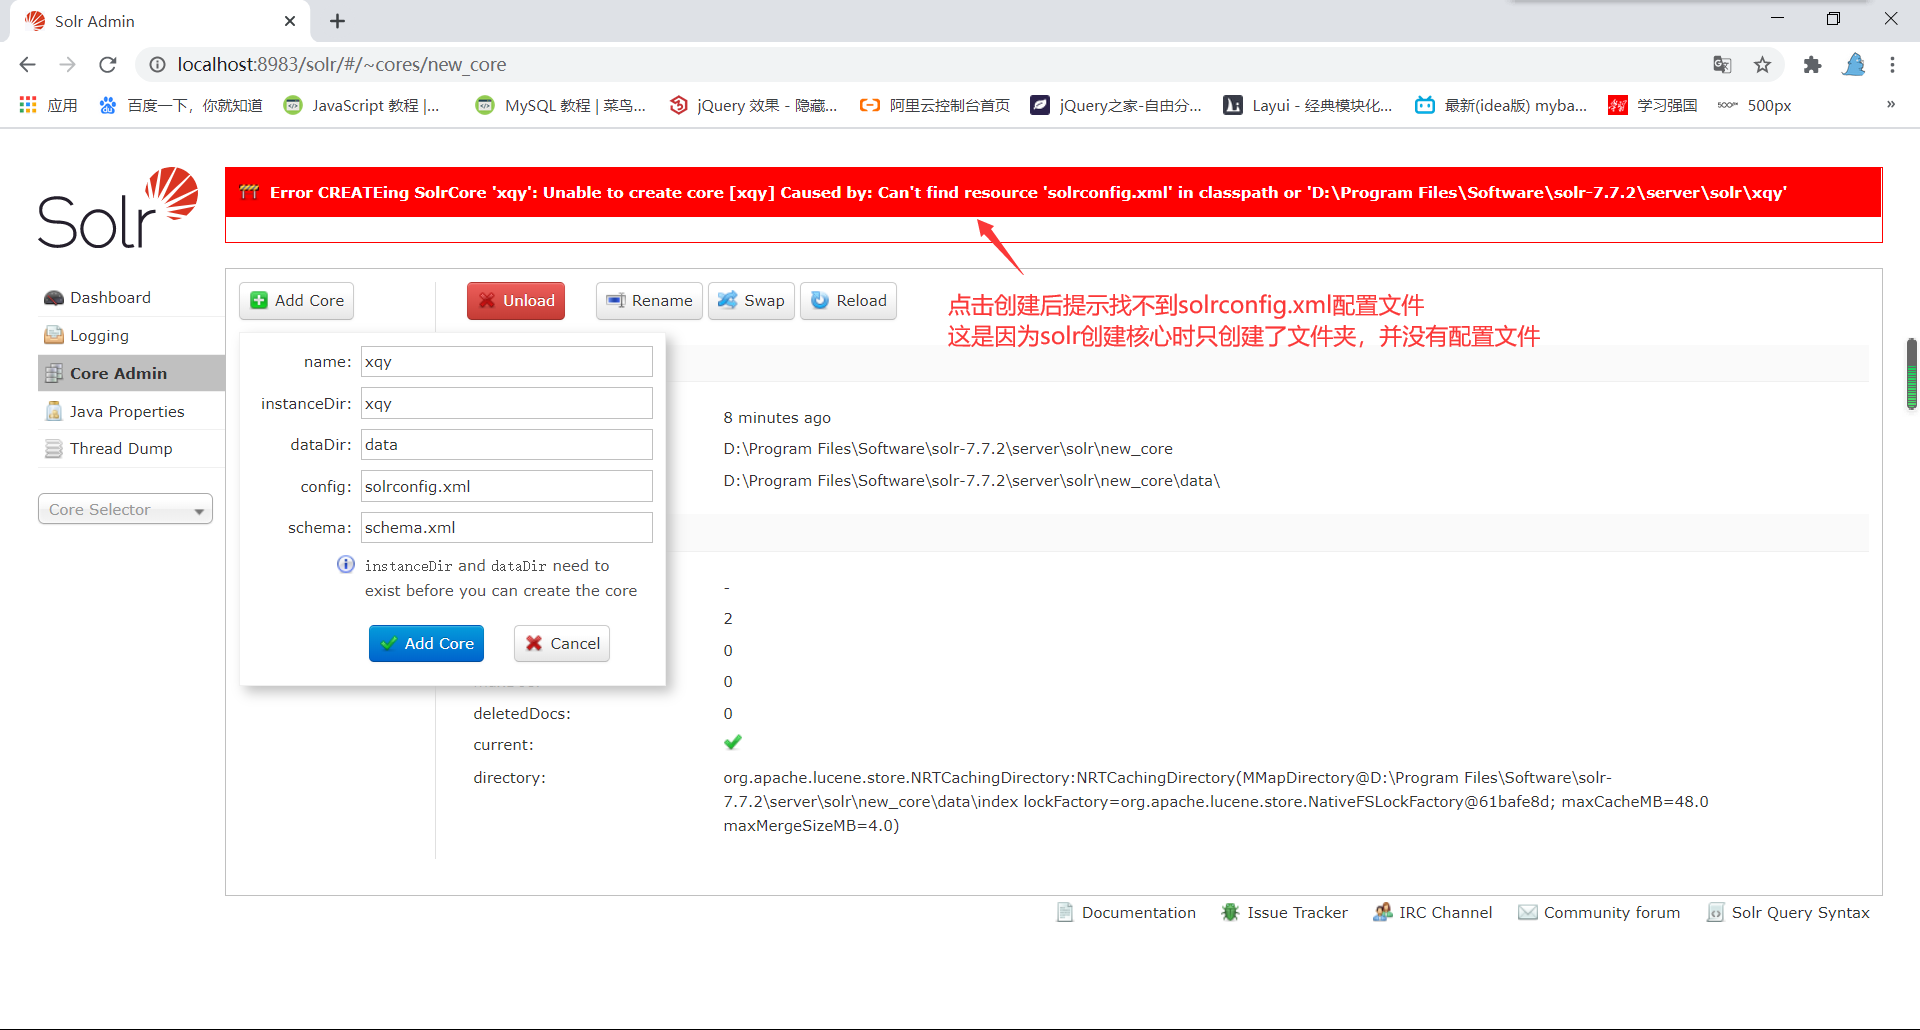The height and width of the screenshot is (1030, 1920).
Task: Toggle the browser bookmark star
Action: pyautogui.click(x=1763, y=64)
